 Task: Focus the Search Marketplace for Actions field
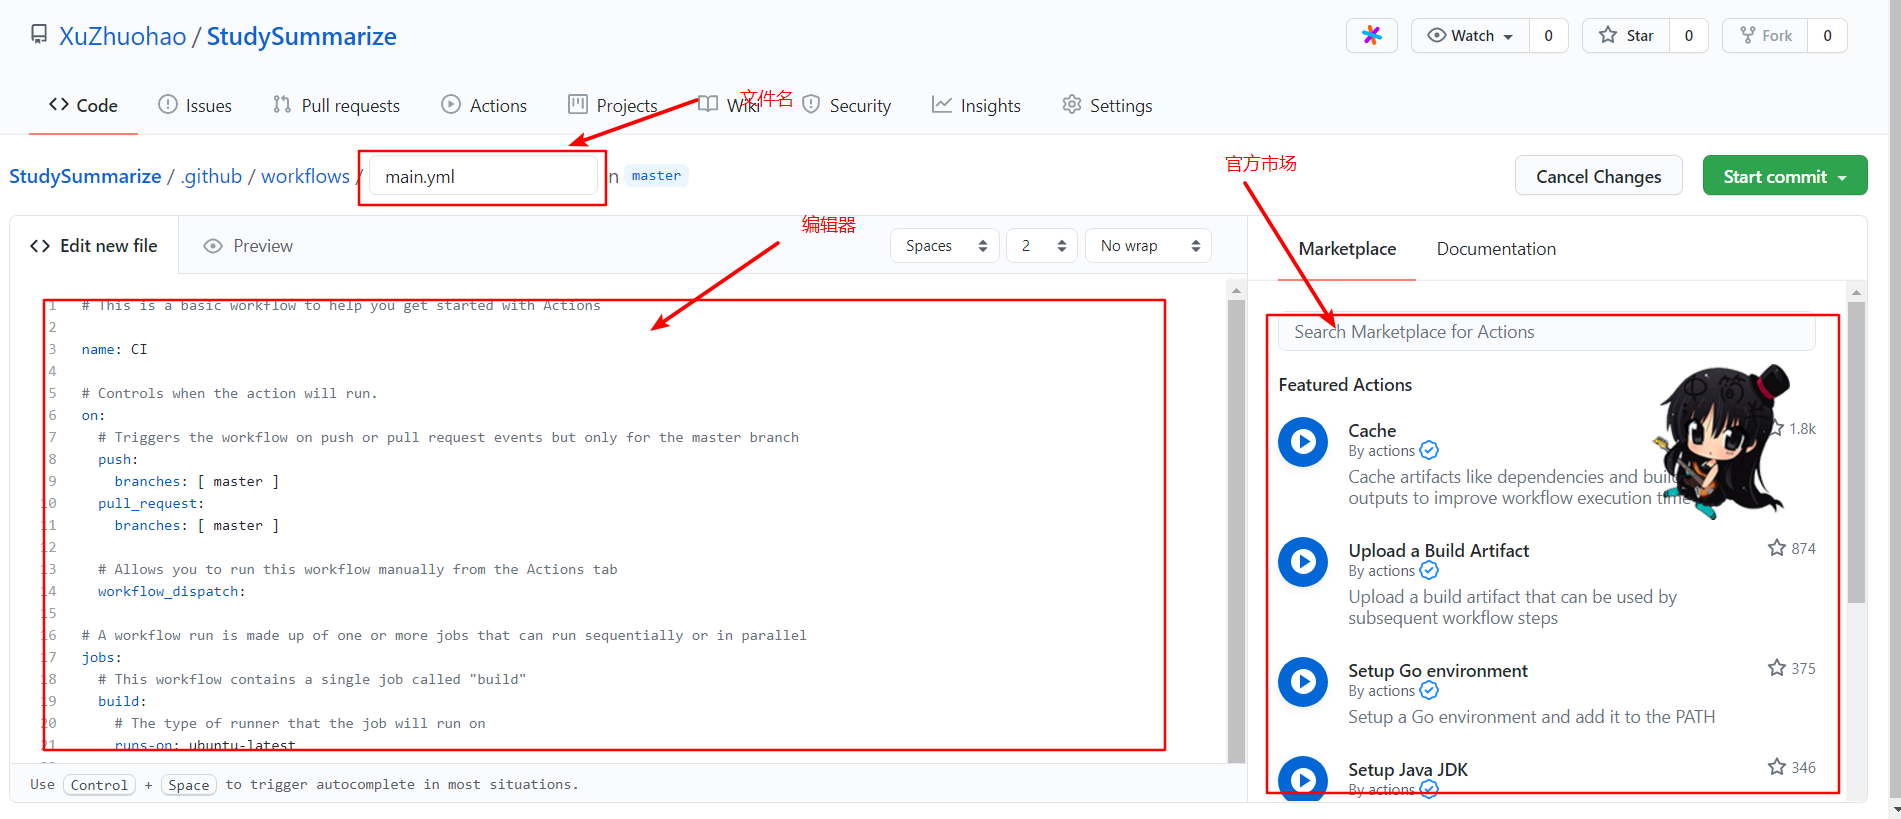click(x=1546, y=332)
